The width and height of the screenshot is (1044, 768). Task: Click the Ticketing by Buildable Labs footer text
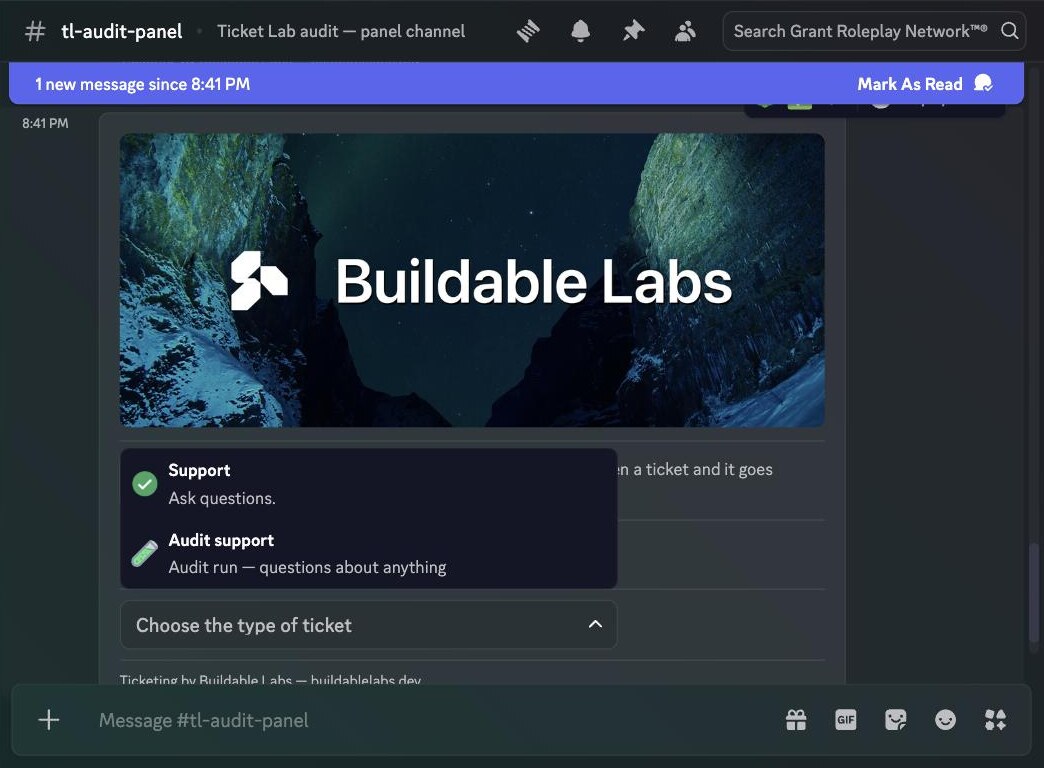coord(270,679)
